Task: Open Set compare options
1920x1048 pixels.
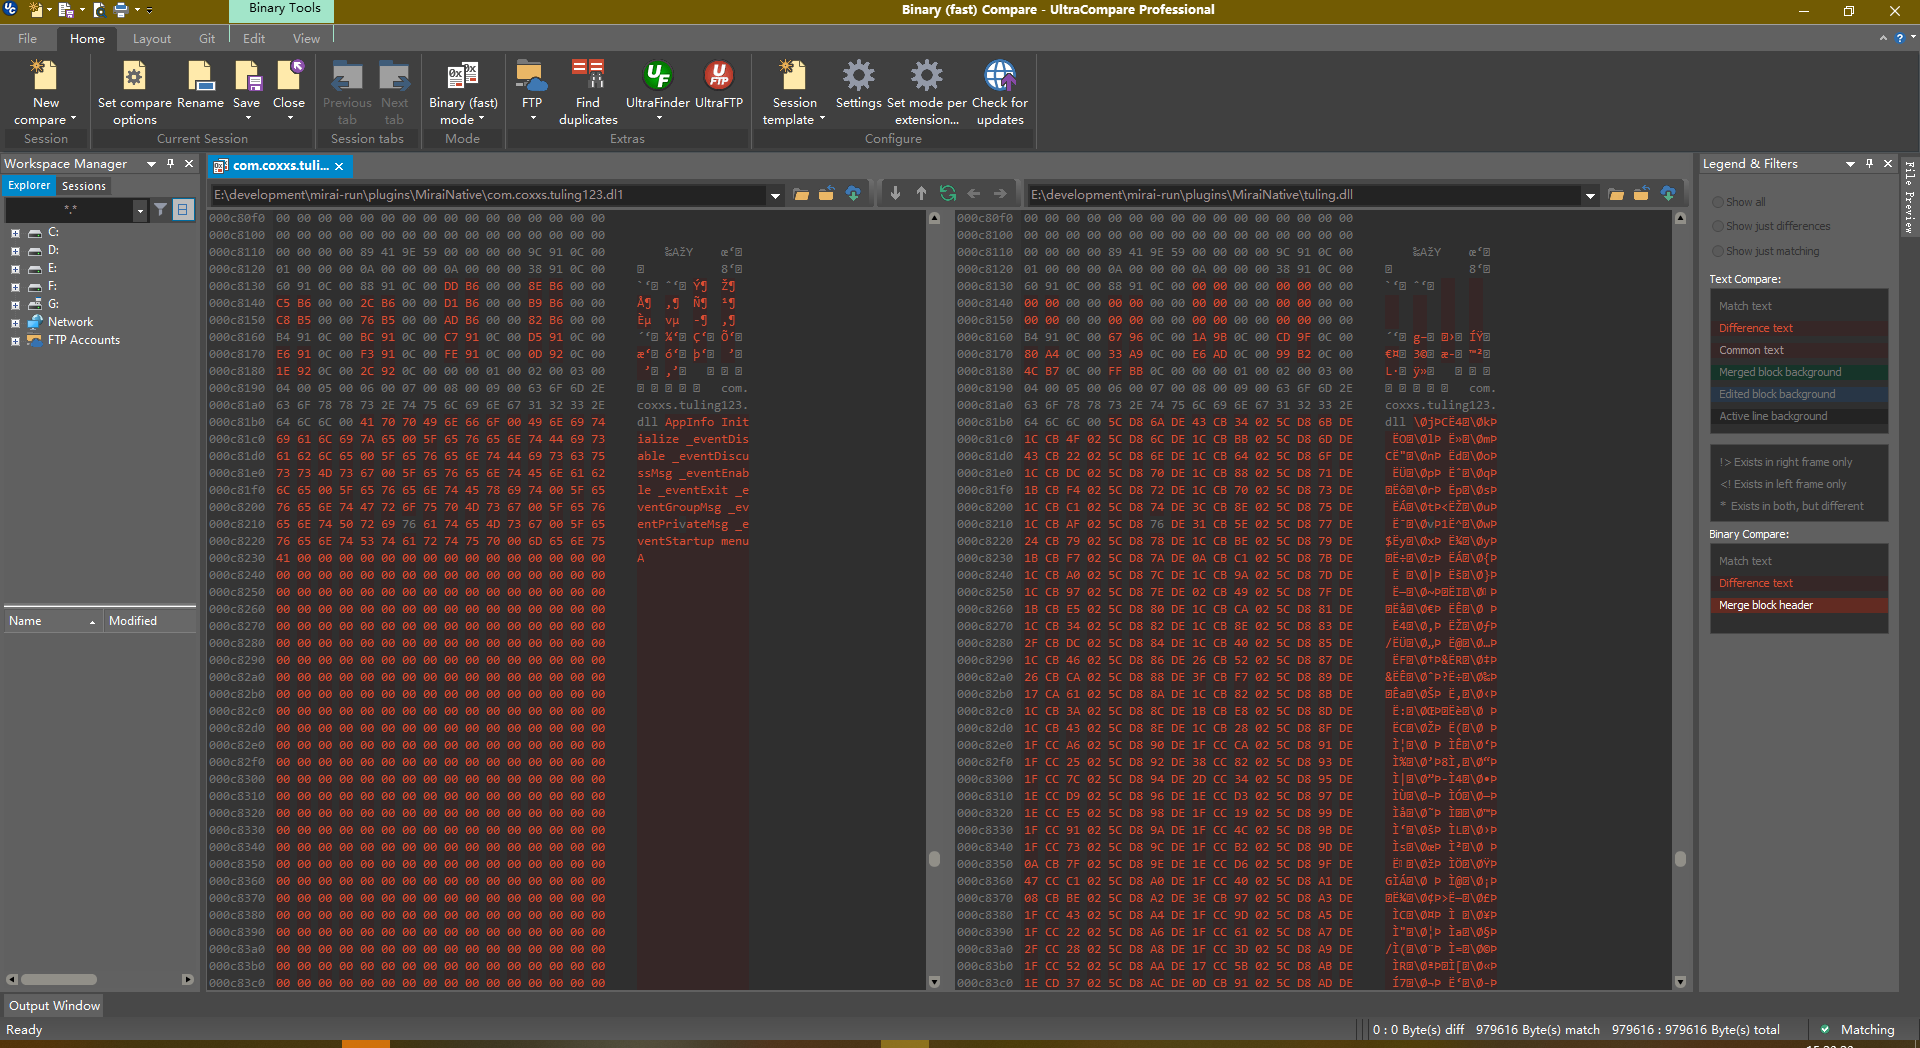Action: pyautogui.click(x=135, y=92)
